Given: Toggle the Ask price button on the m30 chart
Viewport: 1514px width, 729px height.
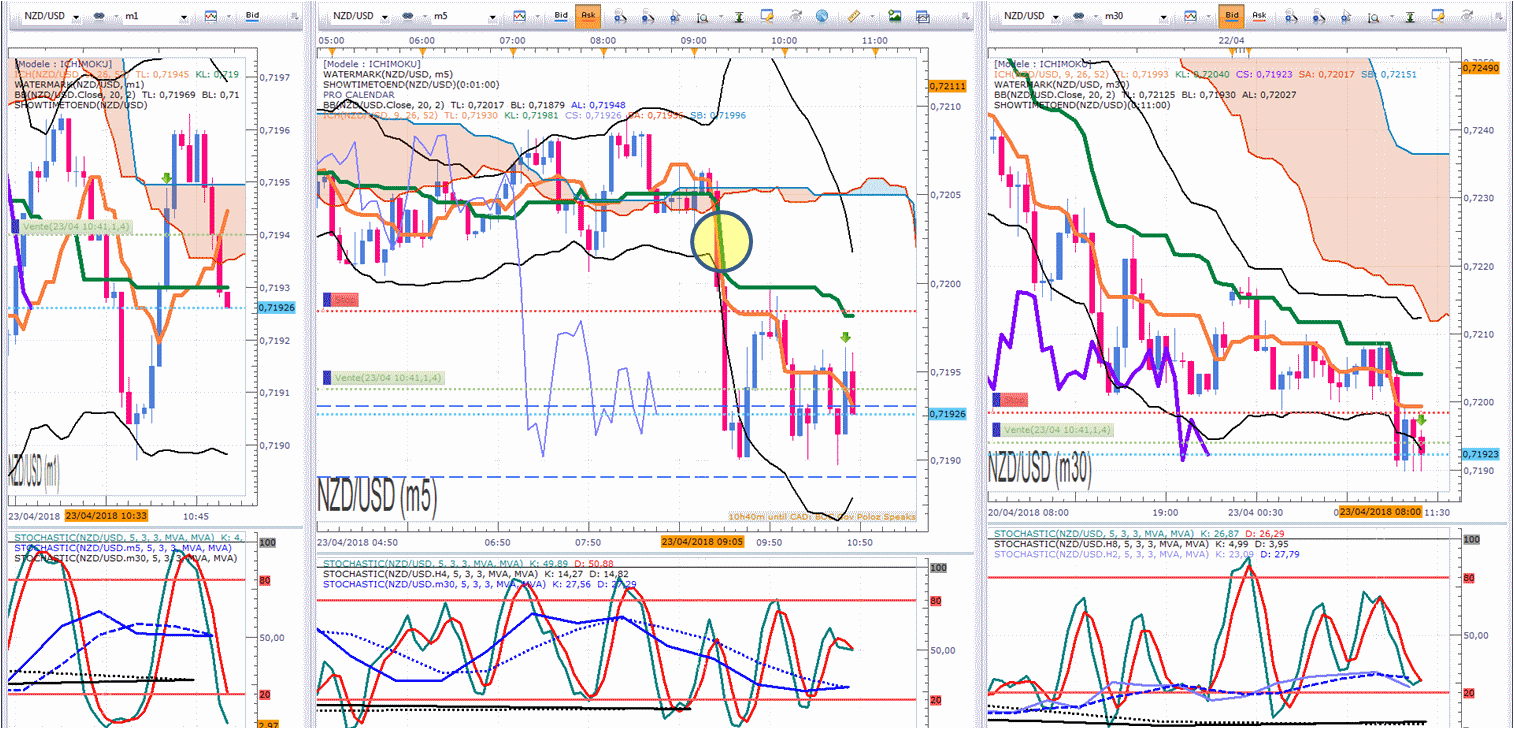Looking at the screenshot, I should [1258, 16].
